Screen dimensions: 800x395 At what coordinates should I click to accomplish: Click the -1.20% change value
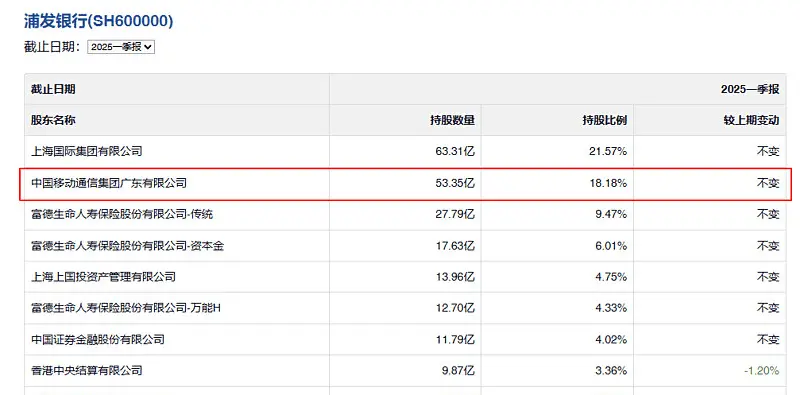tap(761, 371)
